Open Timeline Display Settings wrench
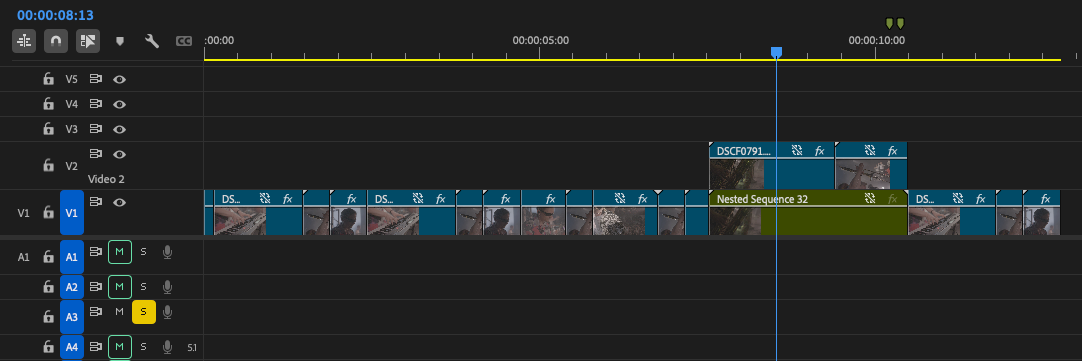The image size is (1082, 361). [152, 41]
